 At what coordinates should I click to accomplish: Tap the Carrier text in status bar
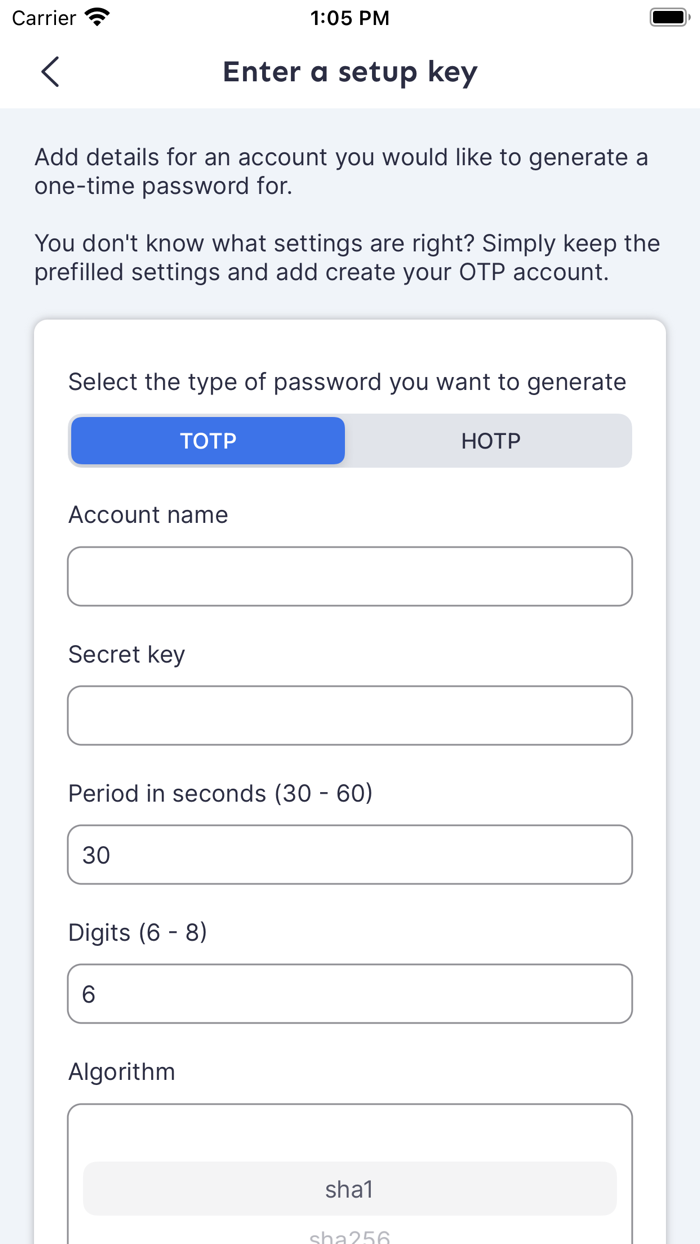coord(44,18)
